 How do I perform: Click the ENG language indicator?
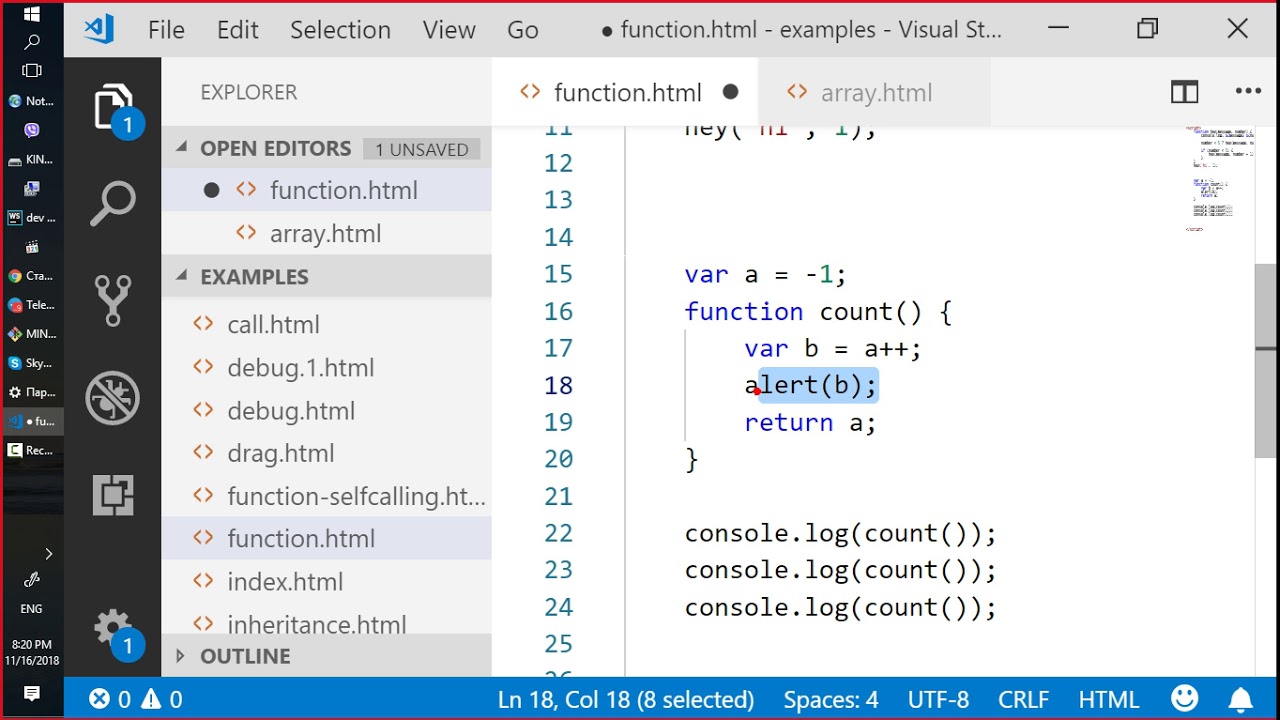click(31, 608)
